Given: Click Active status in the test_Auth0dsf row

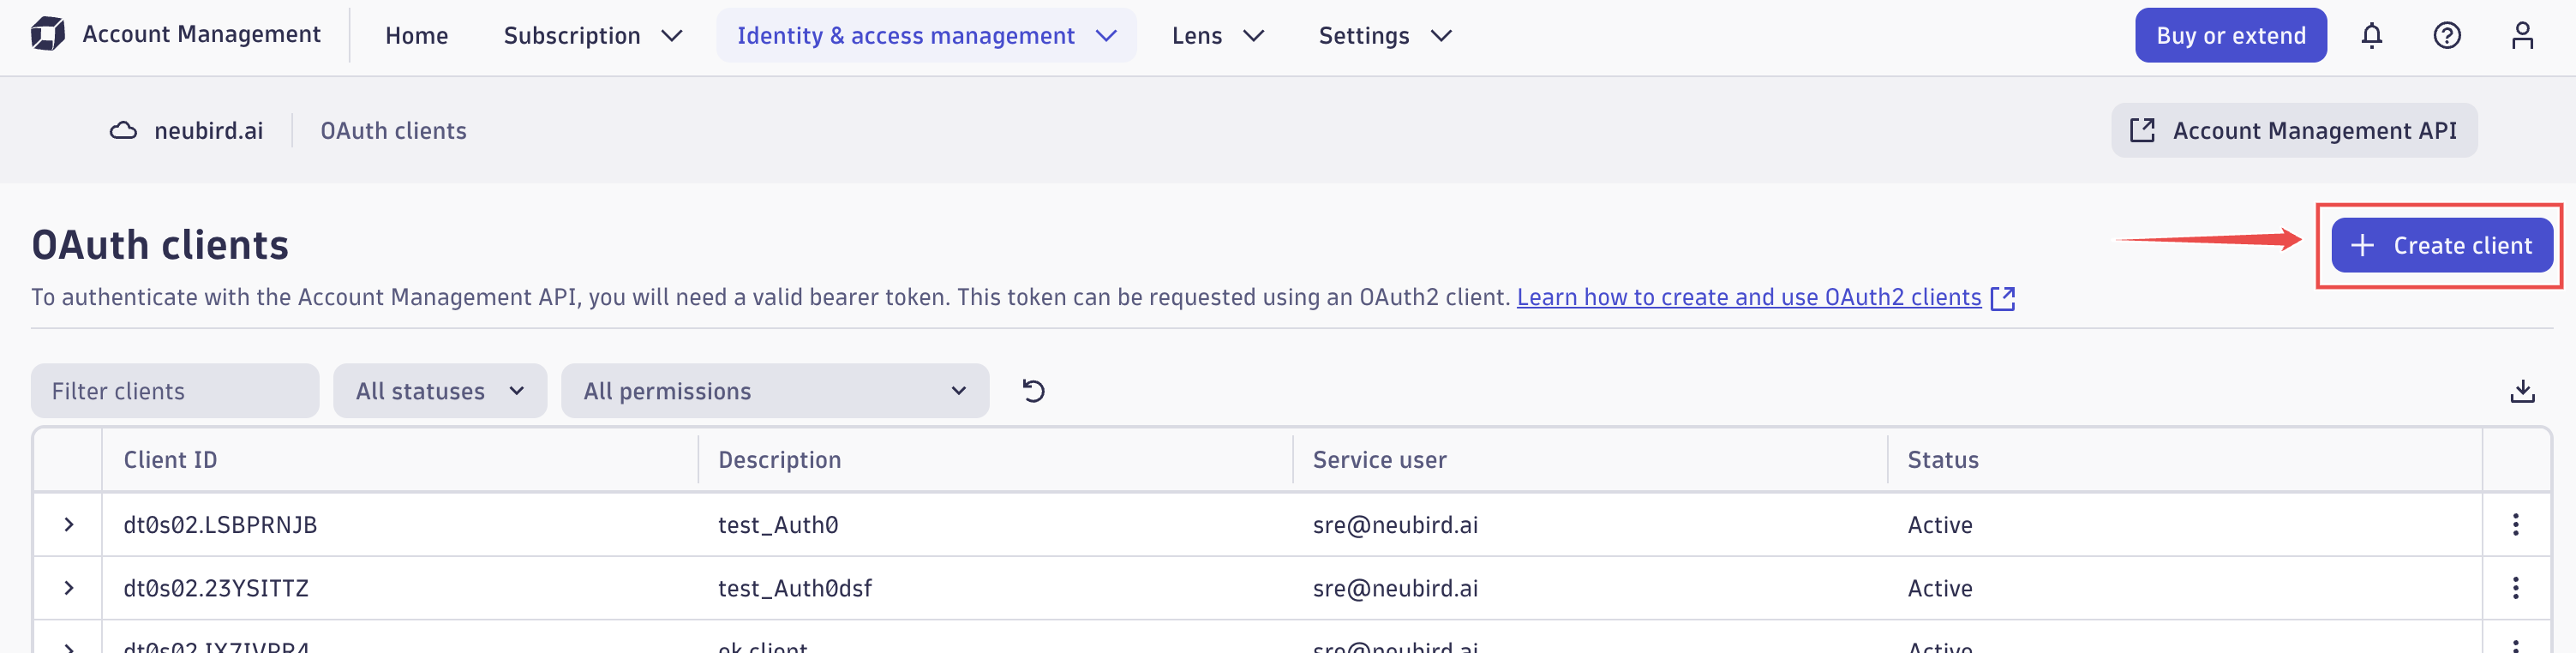Looking at the screenshot, I should pyautogui.click(x=1939, y=589).
